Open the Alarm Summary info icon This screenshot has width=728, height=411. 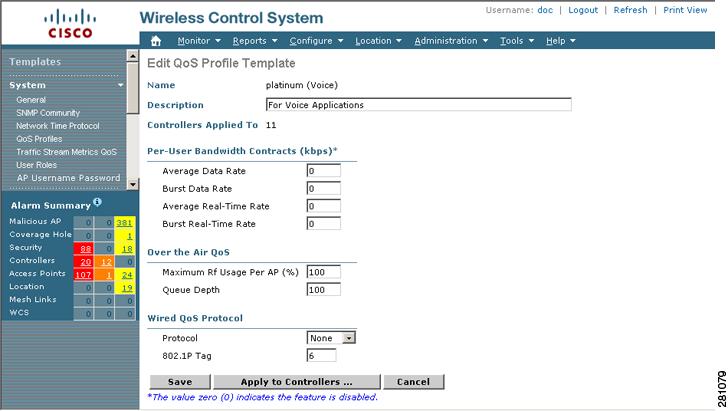[x=97, y=202]
